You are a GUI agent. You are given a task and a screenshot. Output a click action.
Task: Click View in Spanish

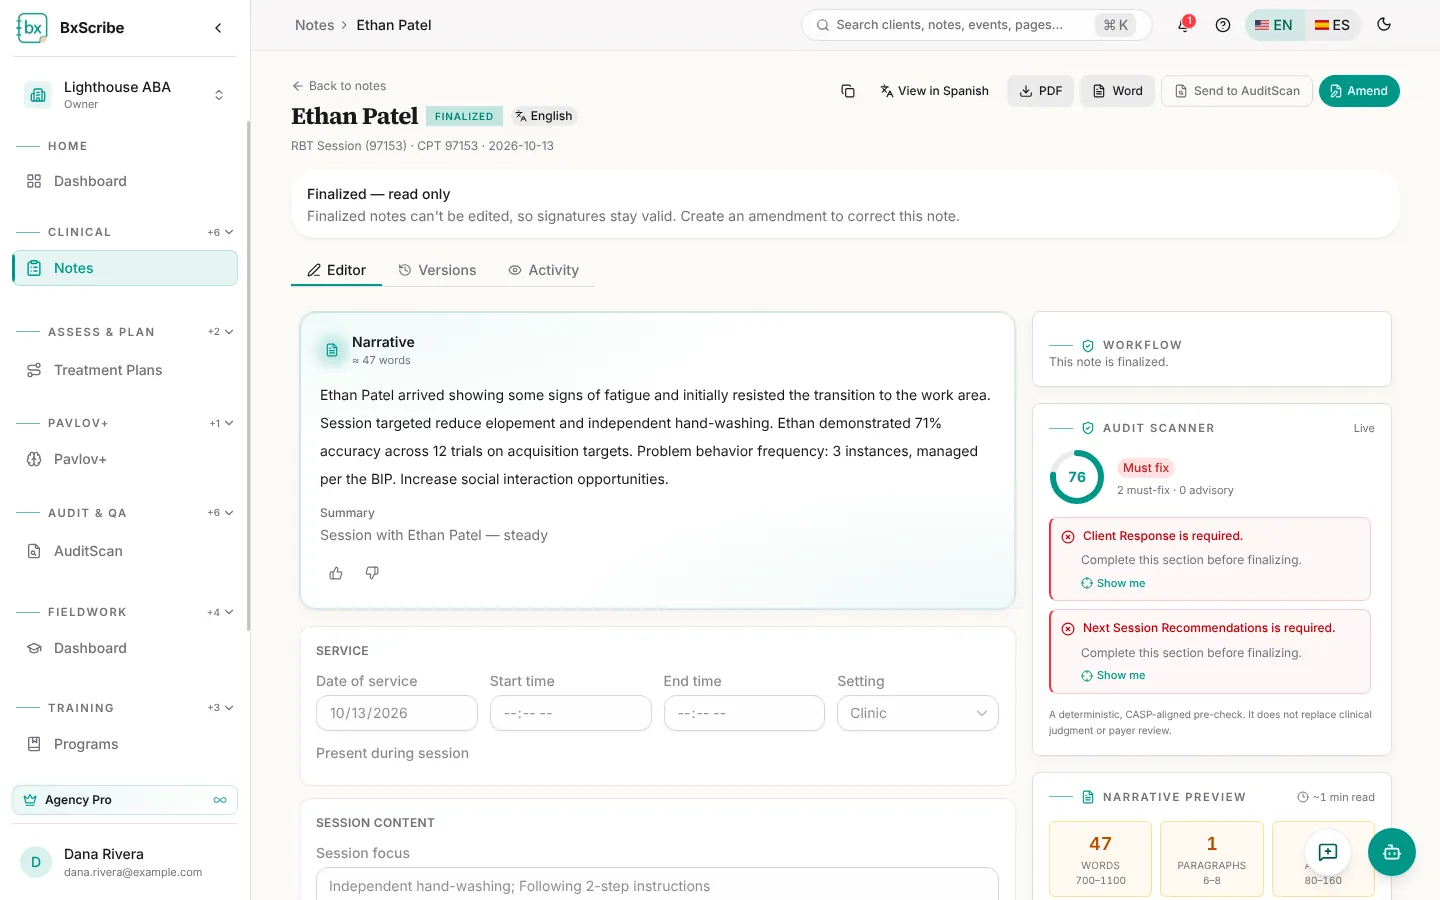934,91
